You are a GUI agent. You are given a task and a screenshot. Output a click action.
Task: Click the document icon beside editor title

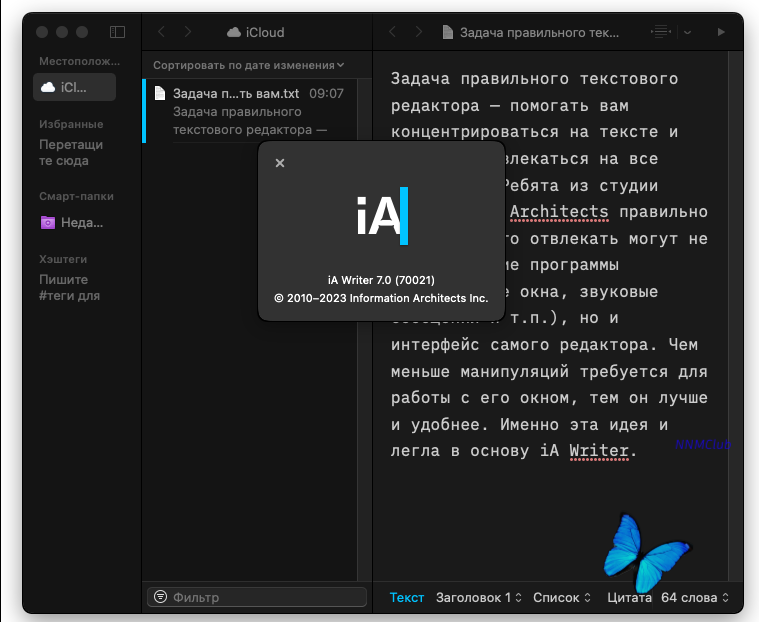[x=448, y=32]
